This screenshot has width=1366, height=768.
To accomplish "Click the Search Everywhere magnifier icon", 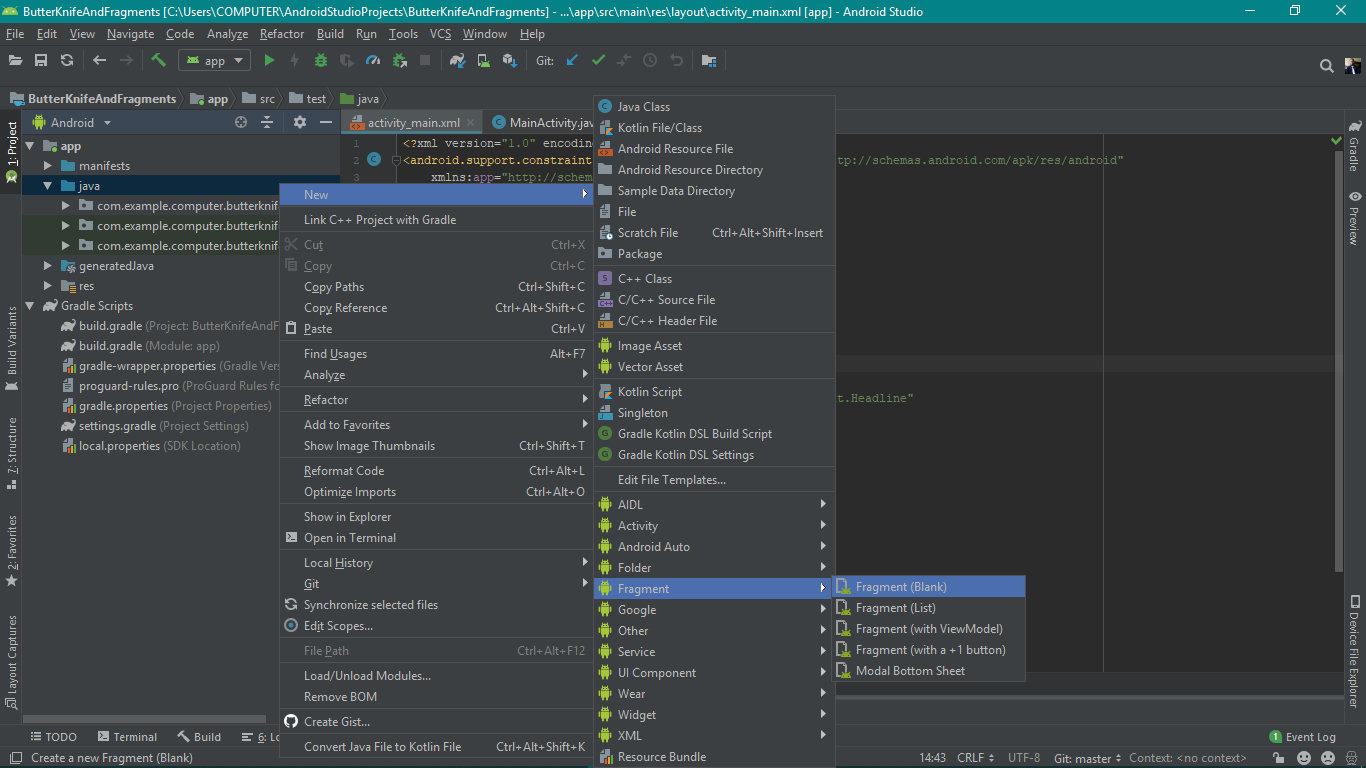I will click(1326, 66).
